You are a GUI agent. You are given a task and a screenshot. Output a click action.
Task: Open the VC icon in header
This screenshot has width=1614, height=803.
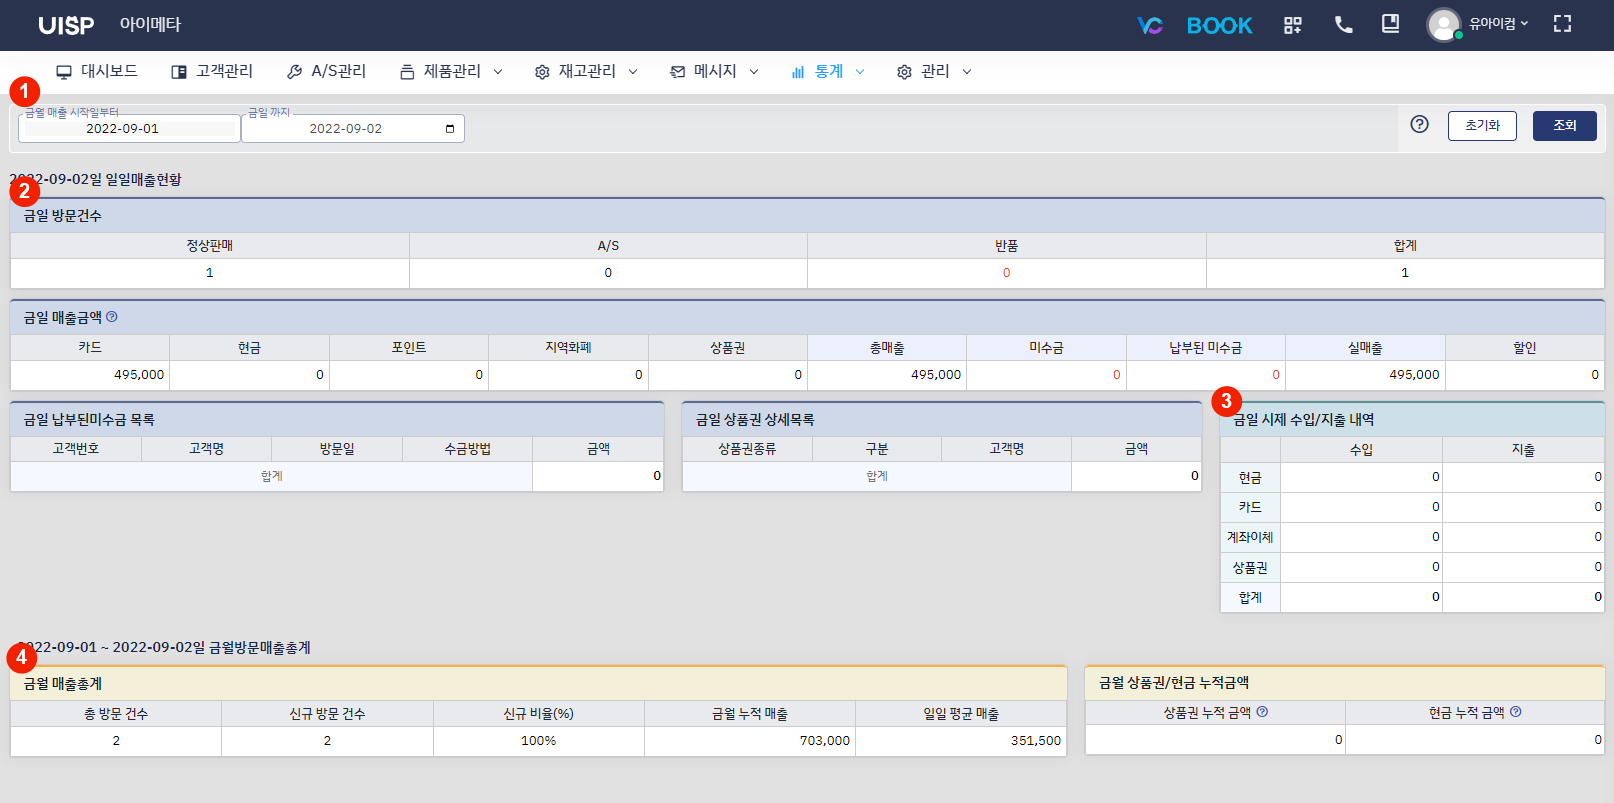[x=1150, y=25]
